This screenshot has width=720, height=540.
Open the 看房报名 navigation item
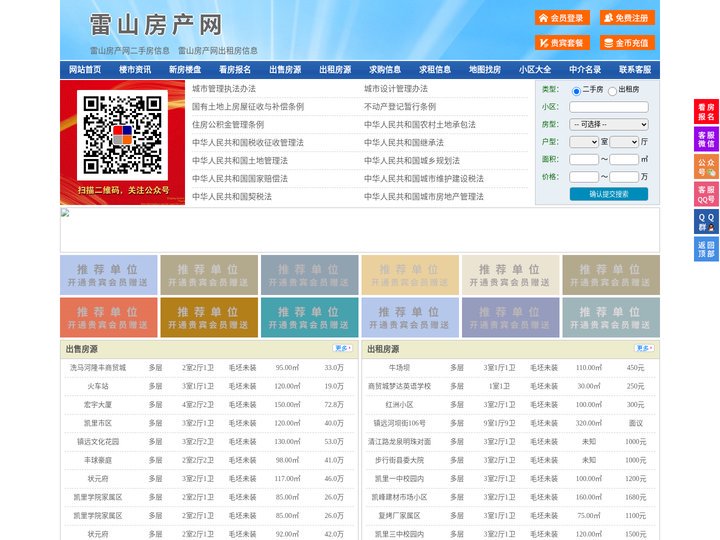coord(235,70)
